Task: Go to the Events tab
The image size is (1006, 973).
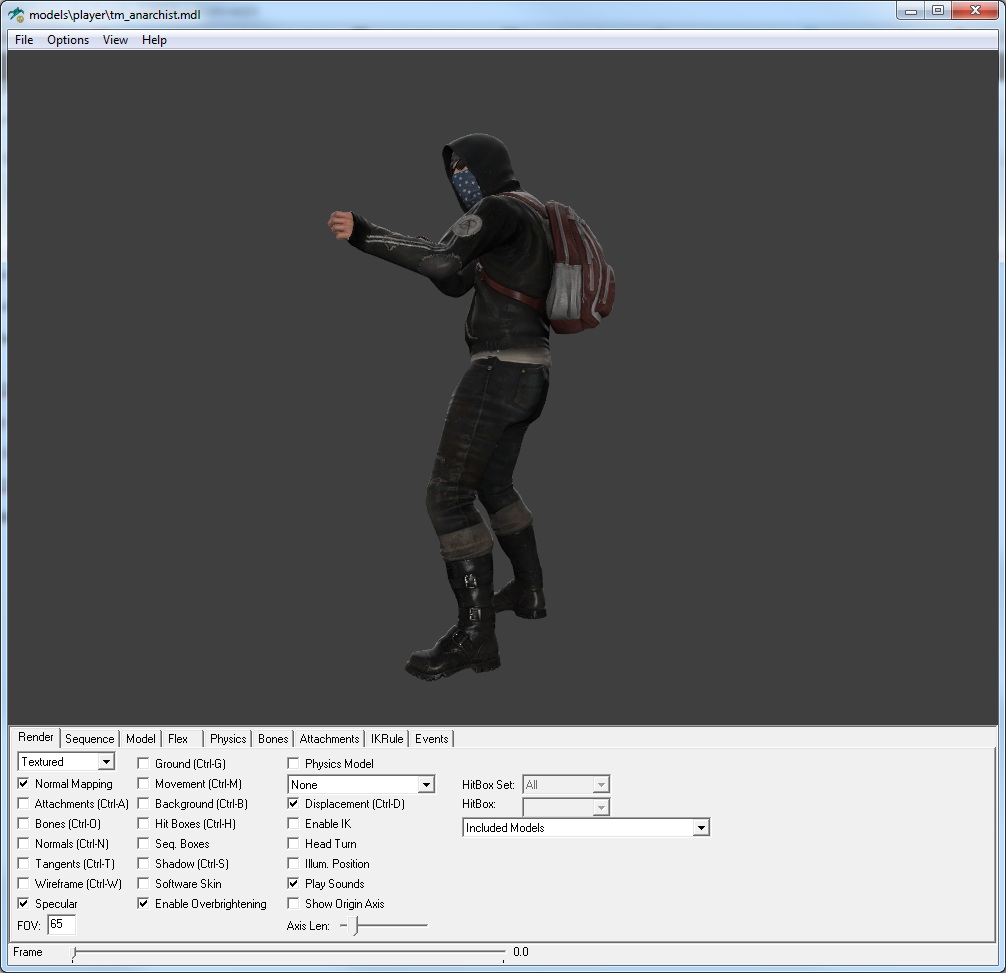Action: [431, 739]
